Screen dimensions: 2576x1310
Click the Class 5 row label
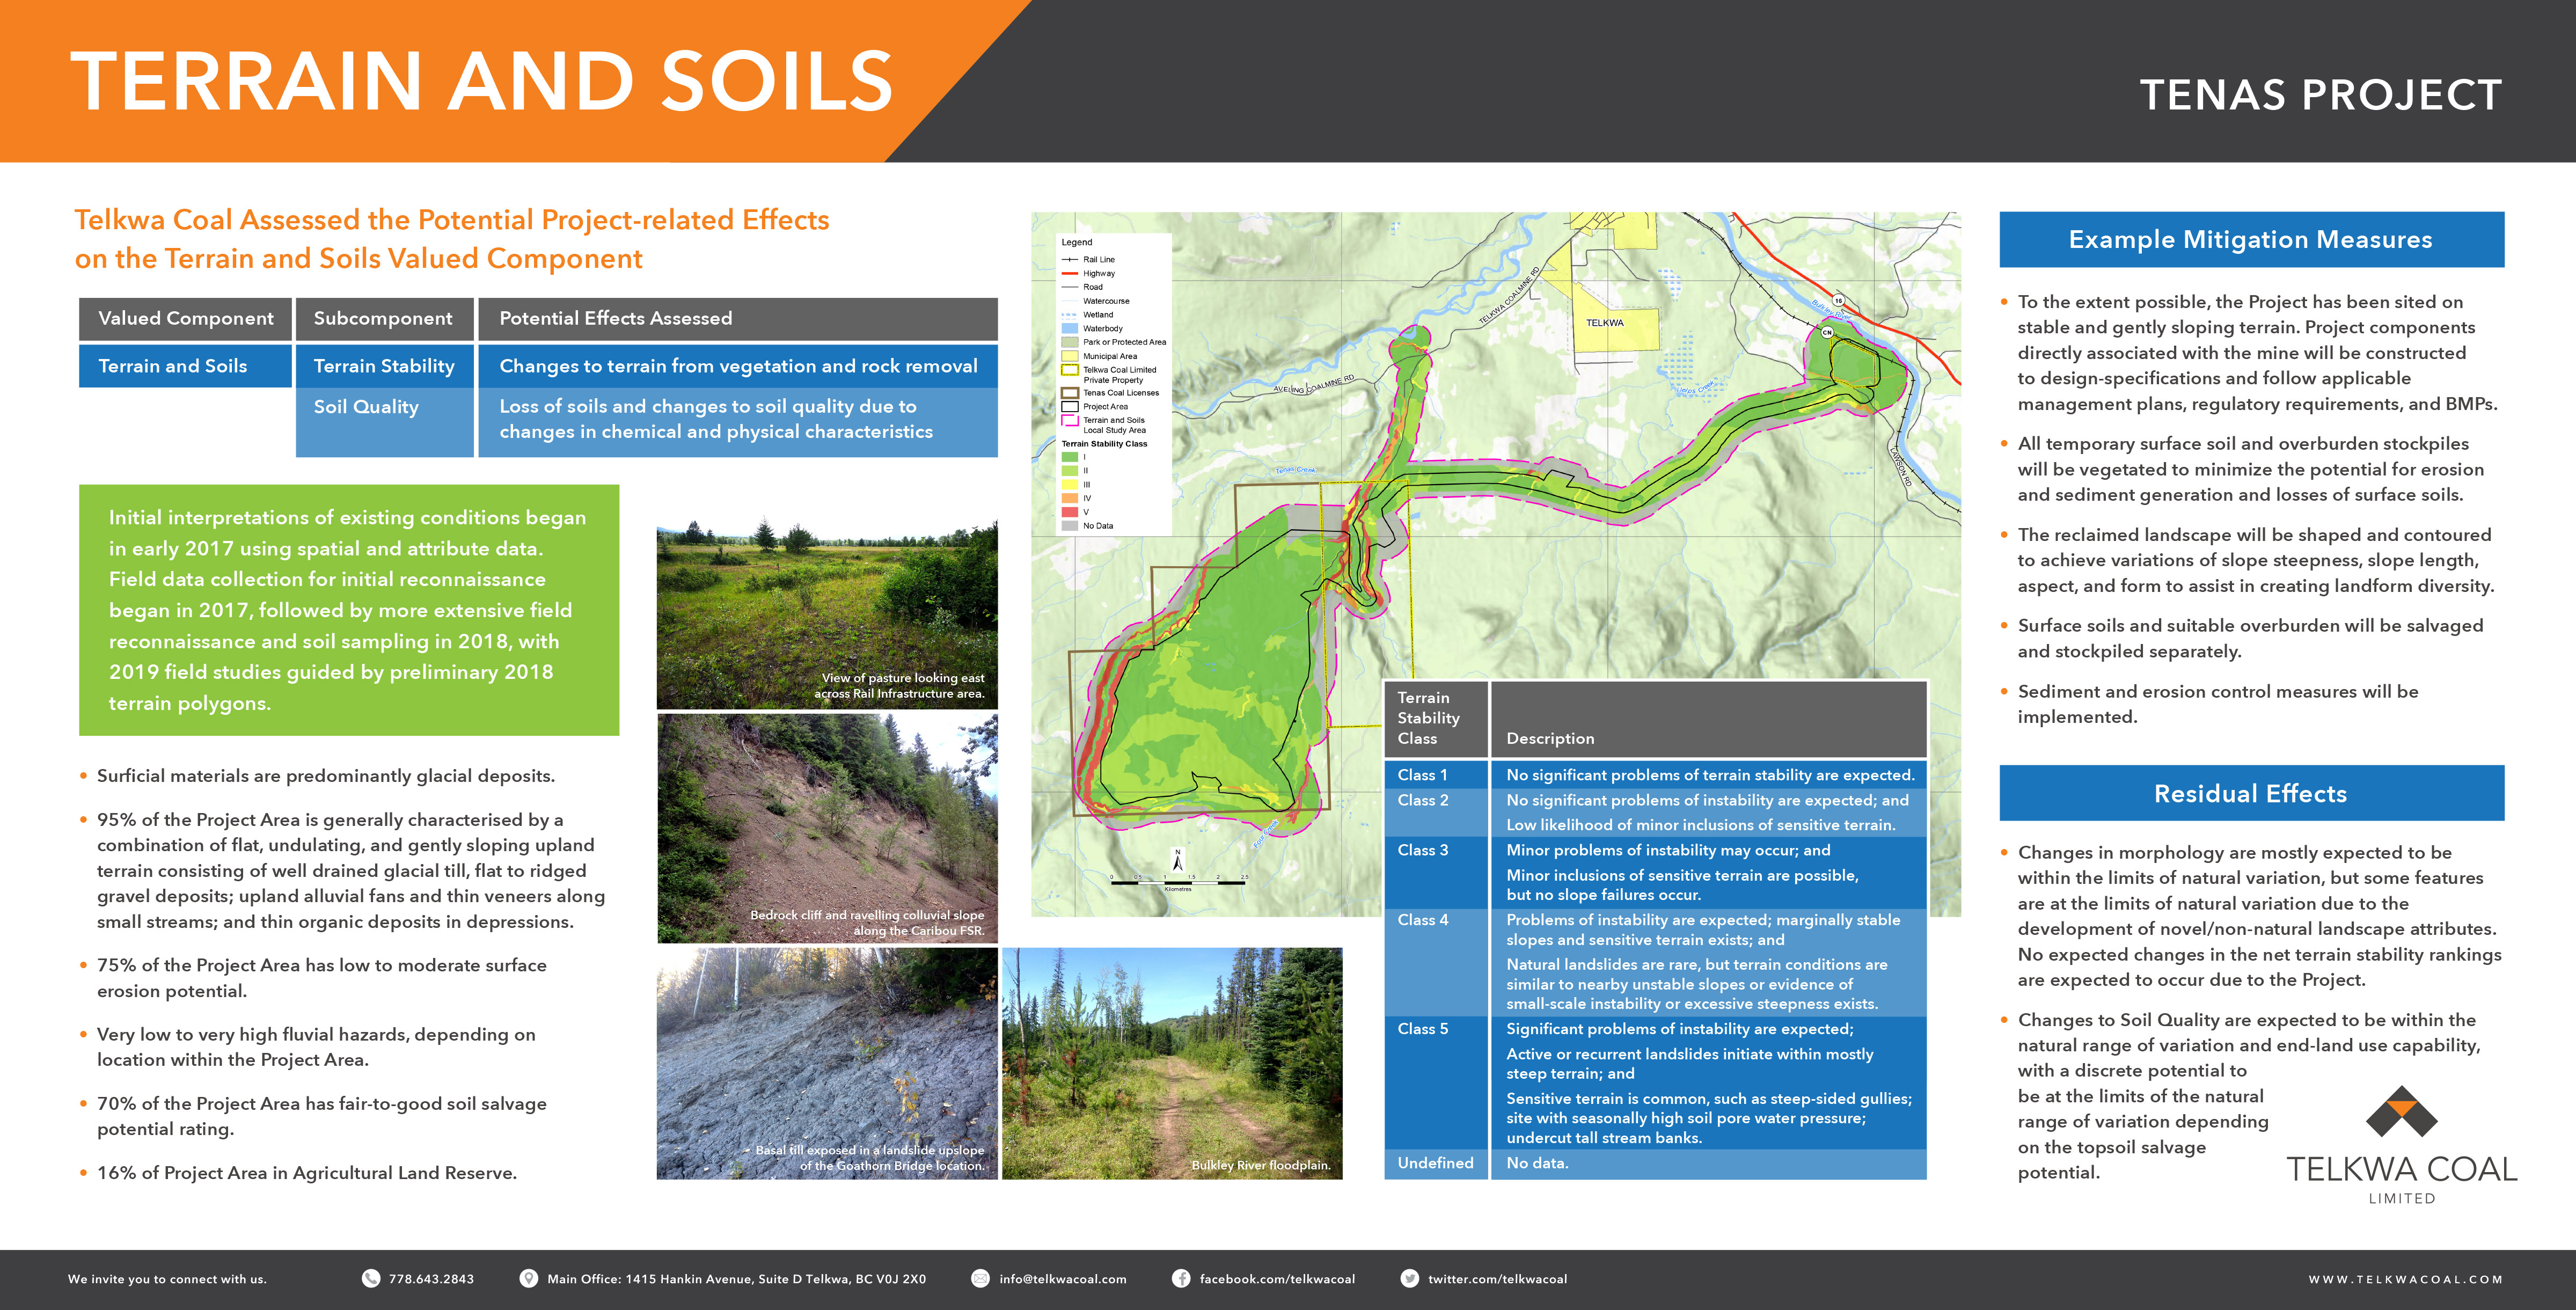click(1422, 1029)
